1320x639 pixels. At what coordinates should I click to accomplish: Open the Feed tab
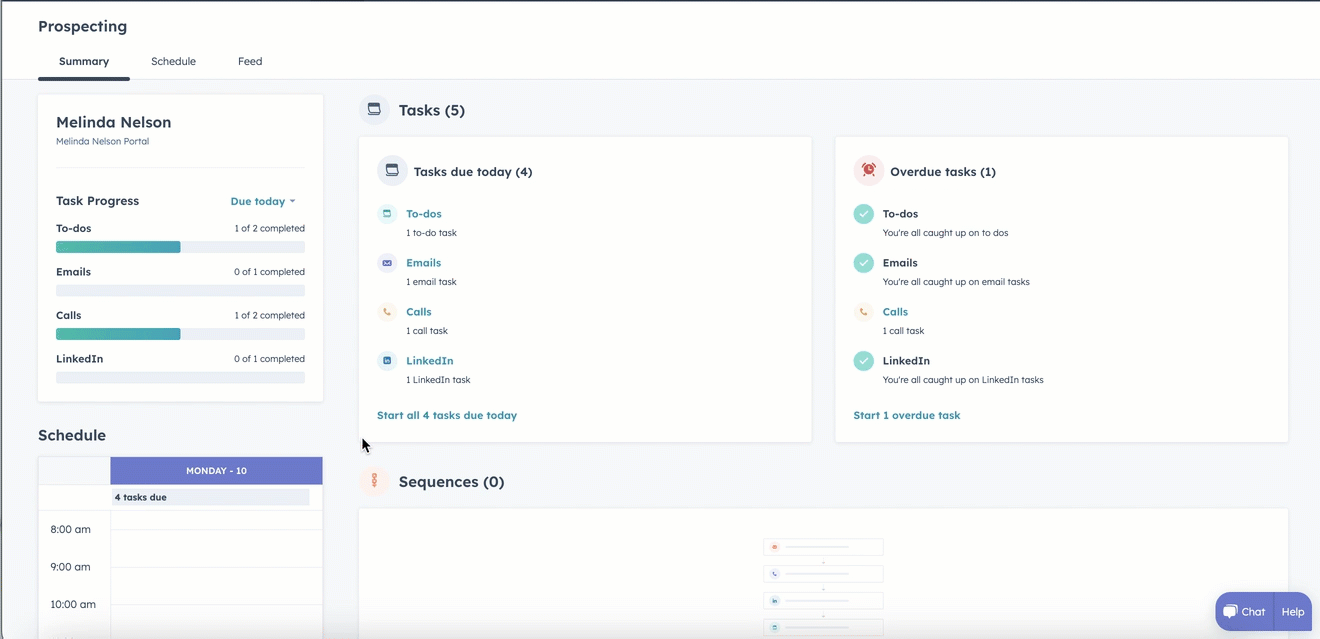[x=249, y=61]
